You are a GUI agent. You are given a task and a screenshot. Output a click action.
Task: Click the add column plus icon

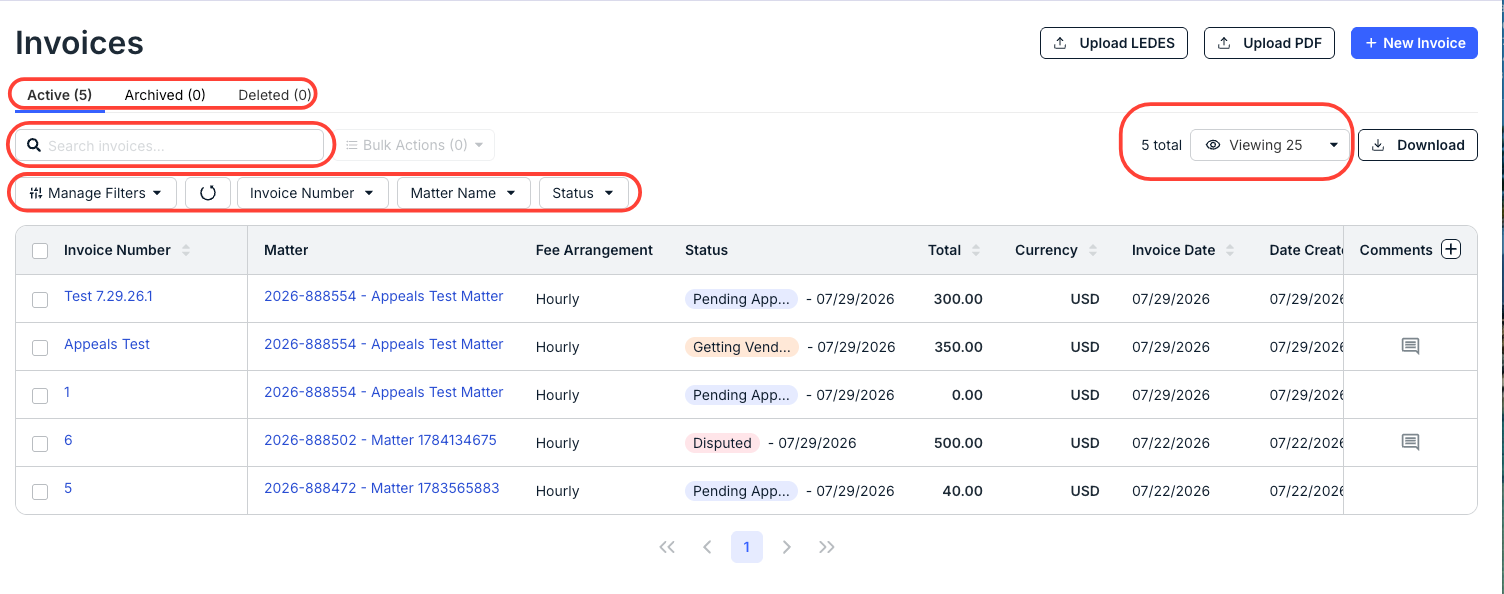pyautogui.click(x=1451, y=249)
